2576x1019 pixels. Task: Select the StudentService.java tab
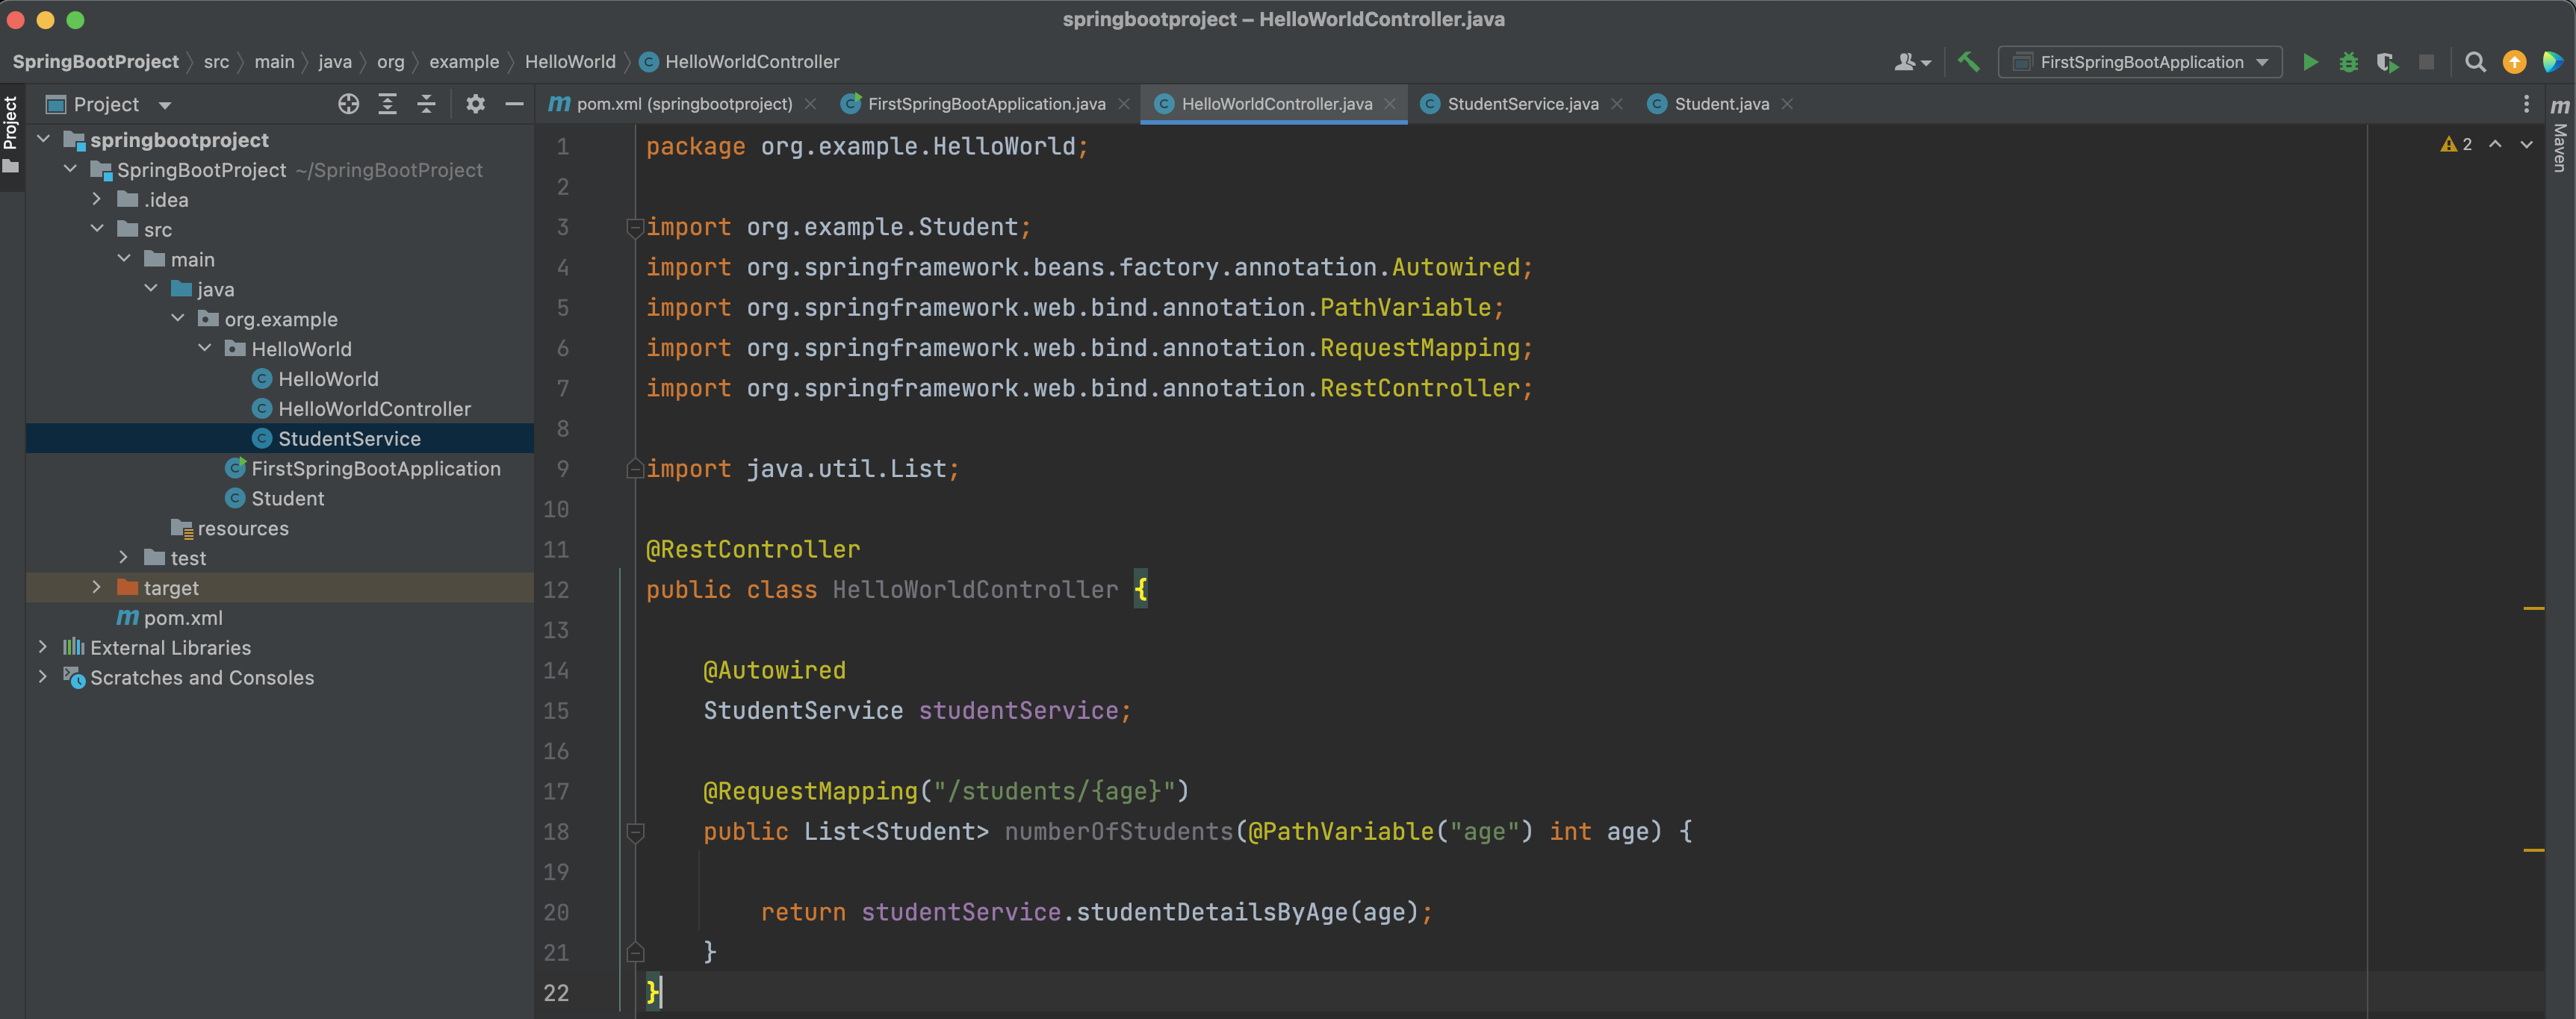pyautogui.click(x=1513, y=103)
